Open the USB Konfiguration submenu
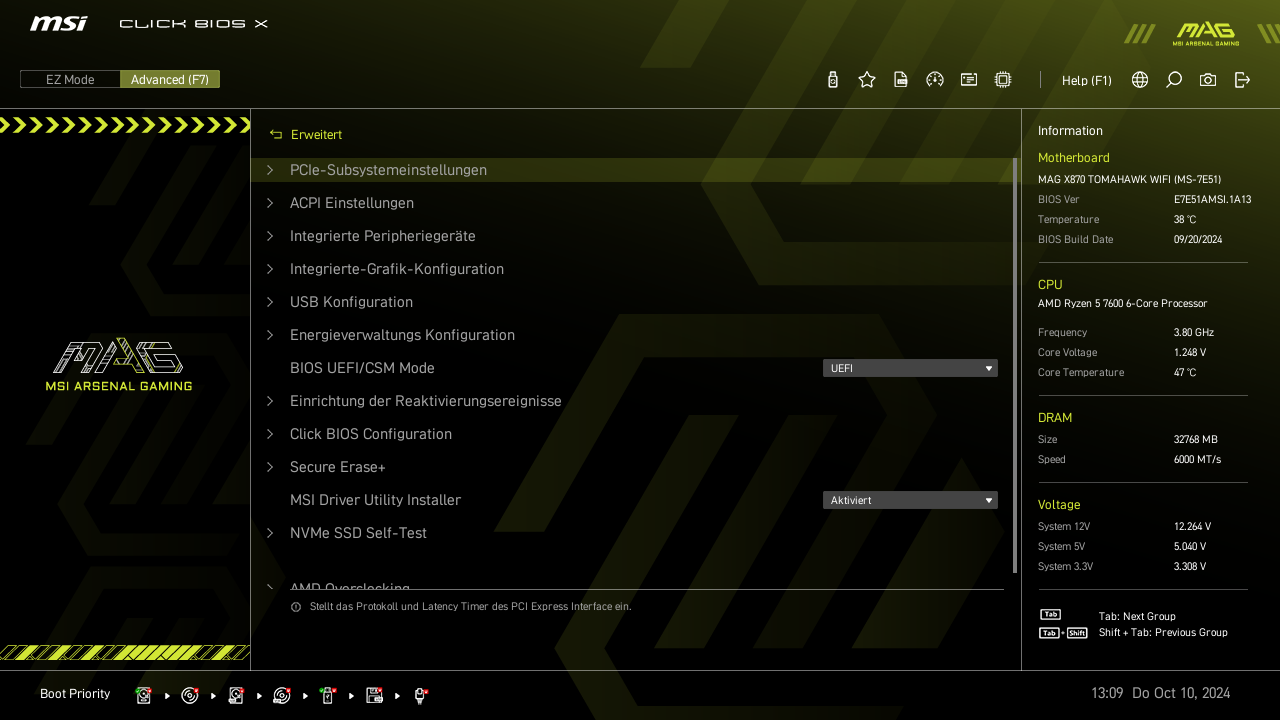The height and width of the screenshot is (720, 1280). [x=351, y=302]
